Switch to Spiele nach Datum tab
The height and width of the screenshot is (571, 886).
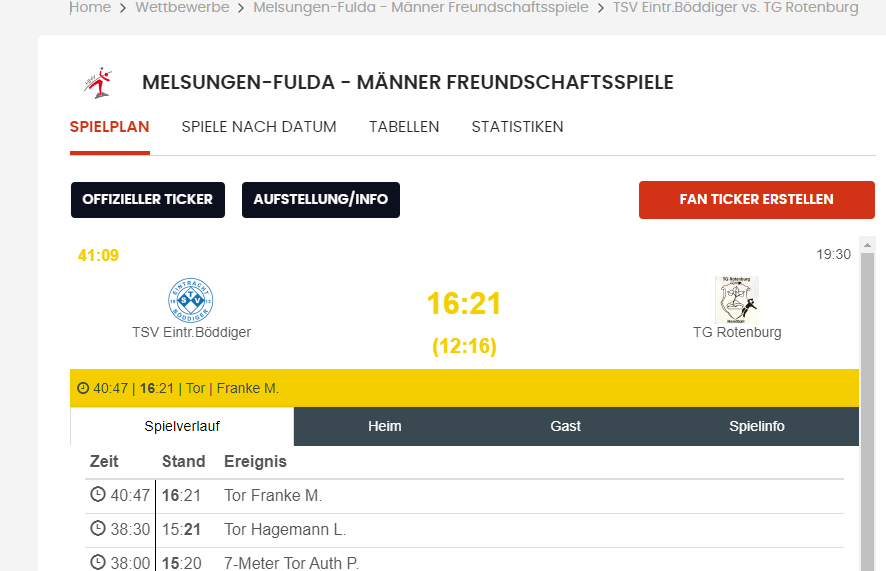[x=259, y=127]
